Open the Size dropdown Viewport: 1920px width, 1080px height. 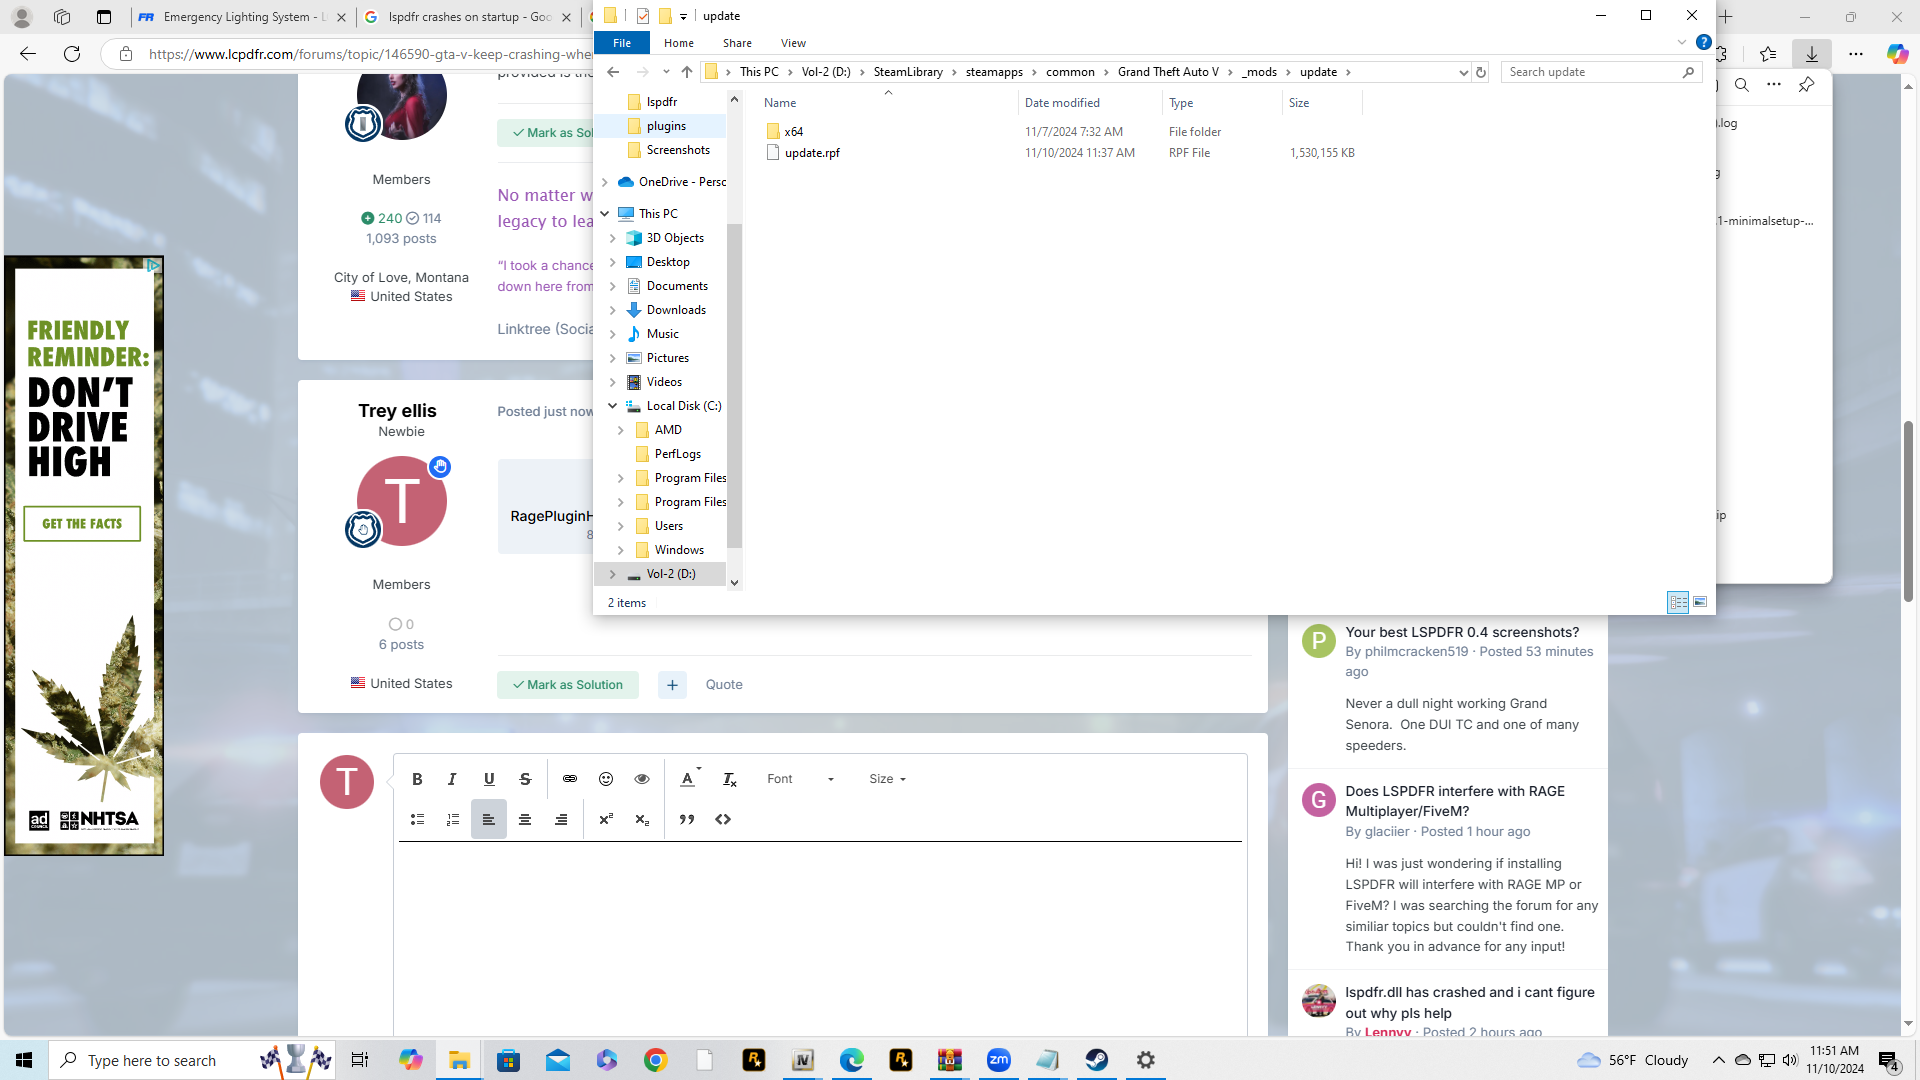coord(887,779)
